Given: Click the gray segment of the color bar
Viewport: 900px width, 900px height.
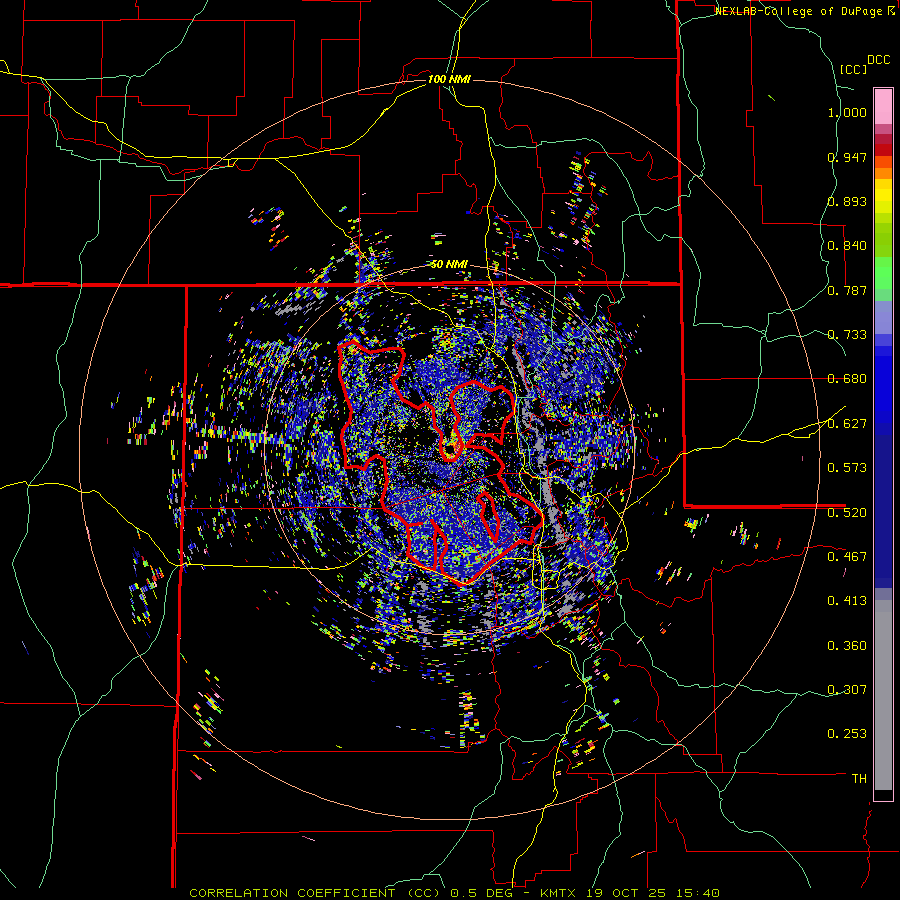Looking at the screenshot, I should (883, 695).
